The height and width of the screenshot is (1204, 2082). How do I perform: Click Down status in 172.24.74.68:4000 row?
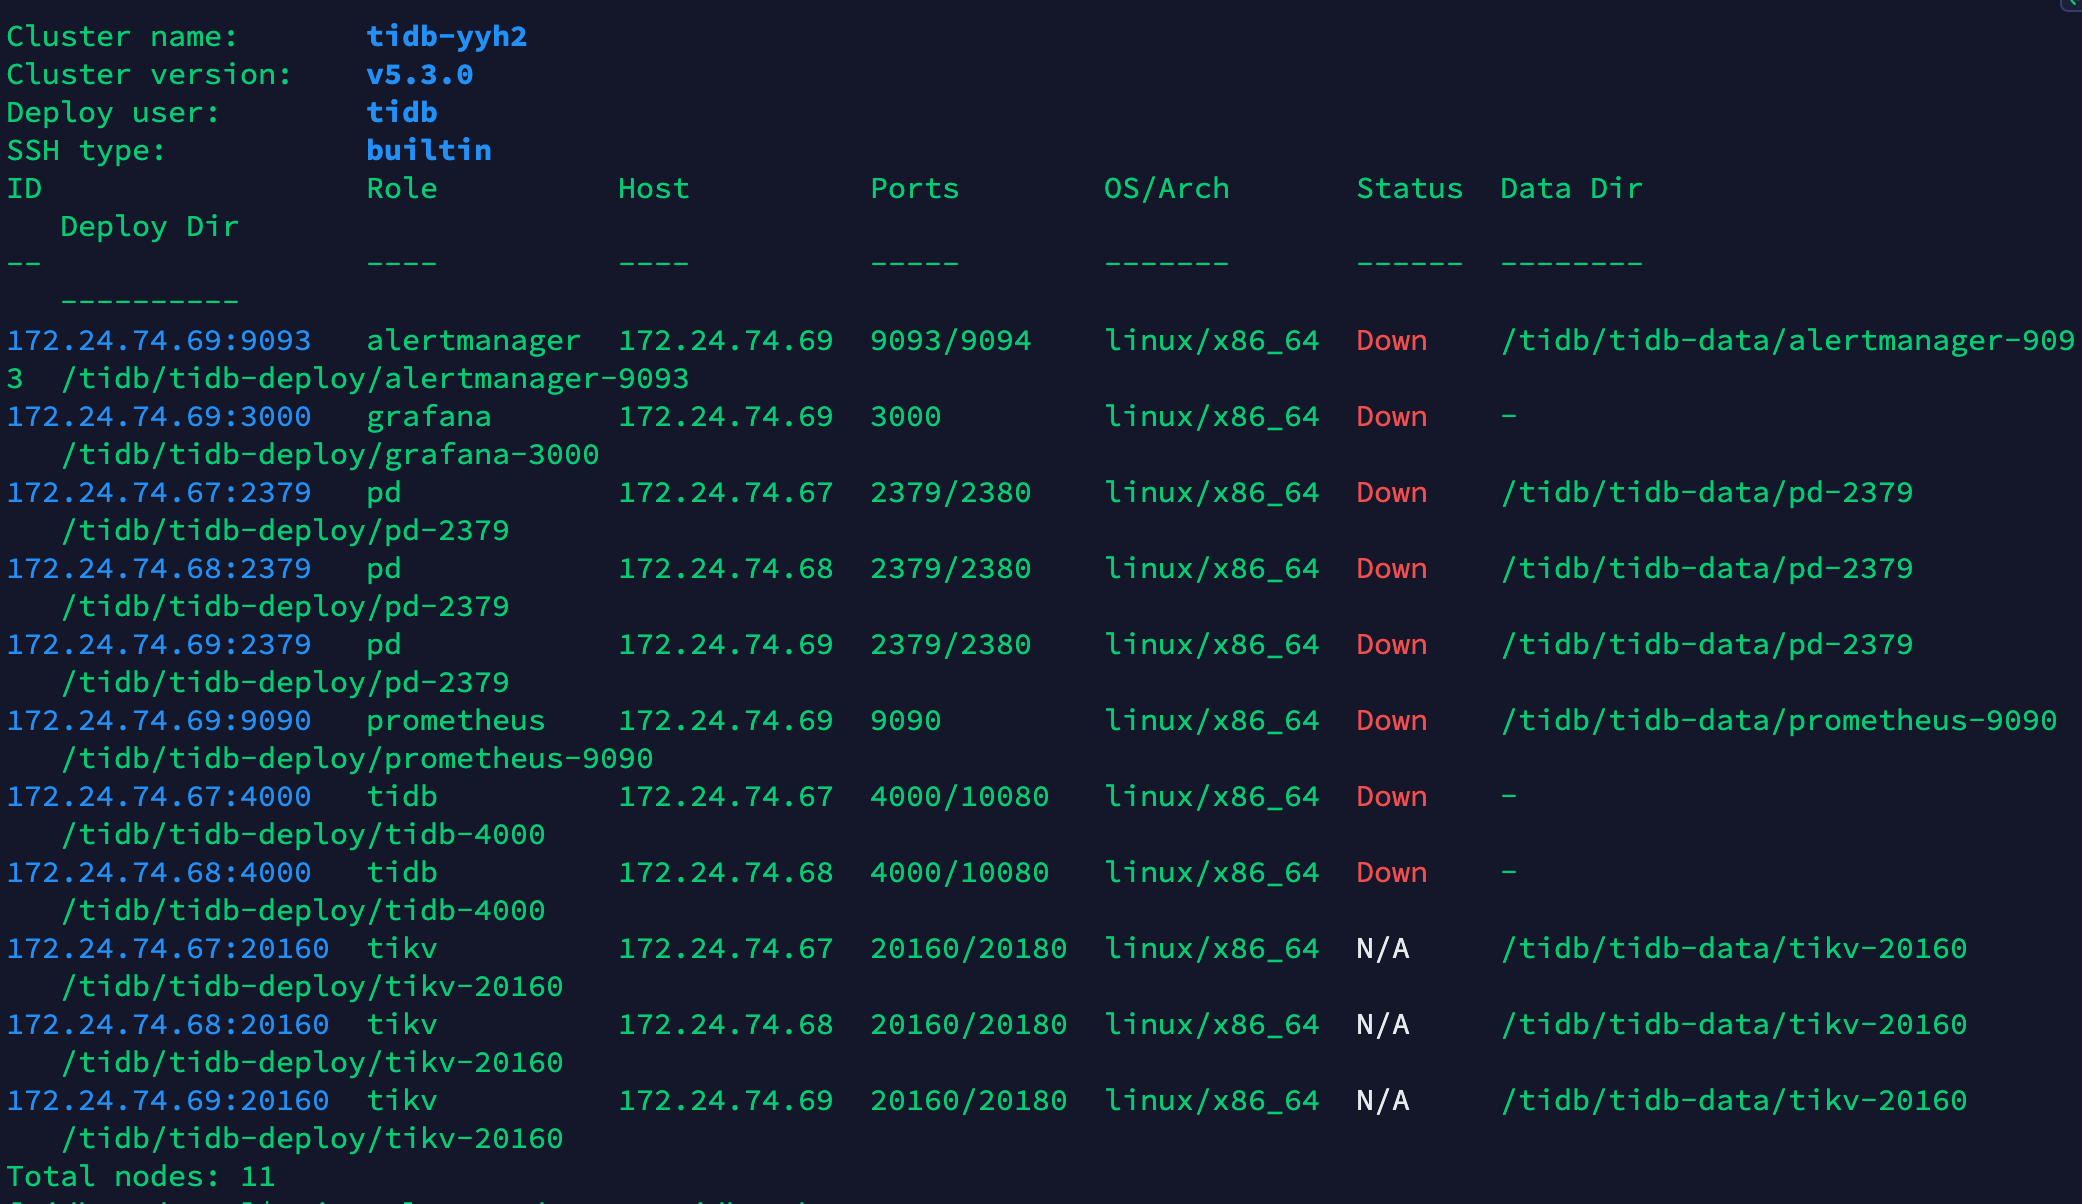point(1391,873)
